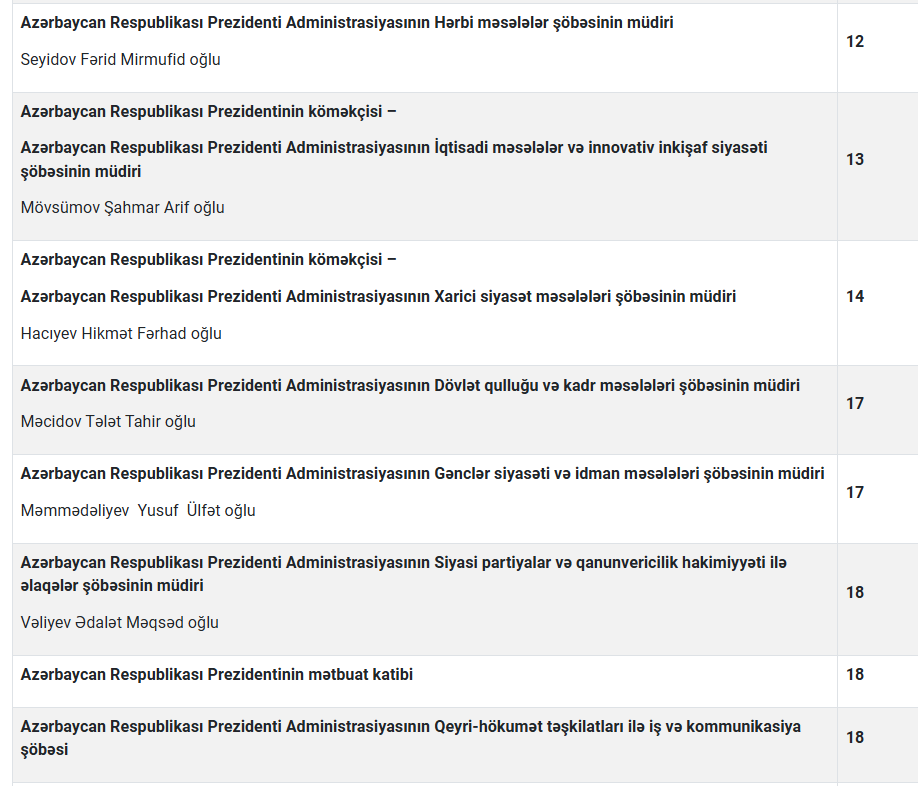
Task: Click the Prezidentinin mətbuat katibi title
Action: [217, 675]
